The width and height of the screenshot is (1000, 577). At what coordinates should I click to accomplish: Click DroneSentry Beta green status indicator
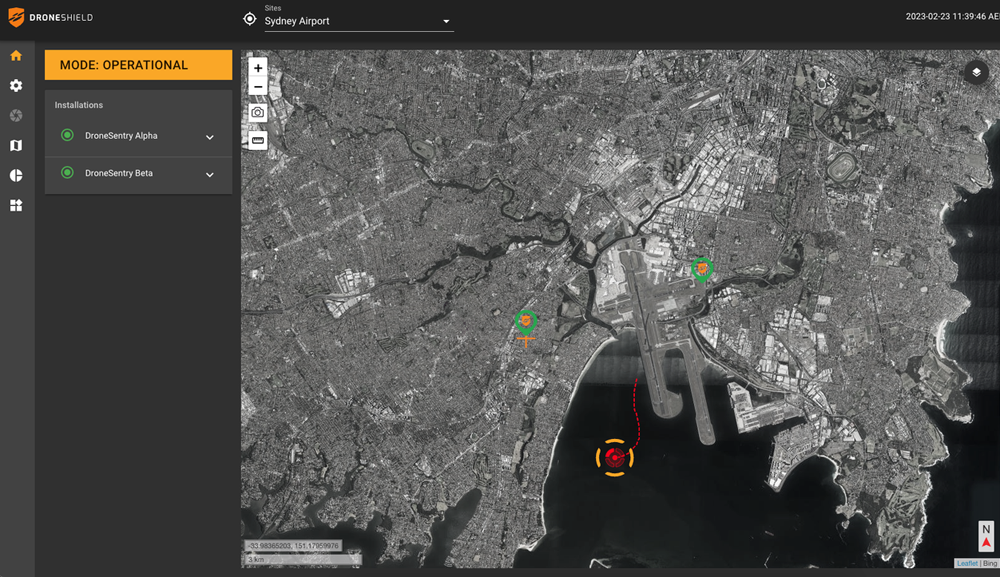[67, 173]
